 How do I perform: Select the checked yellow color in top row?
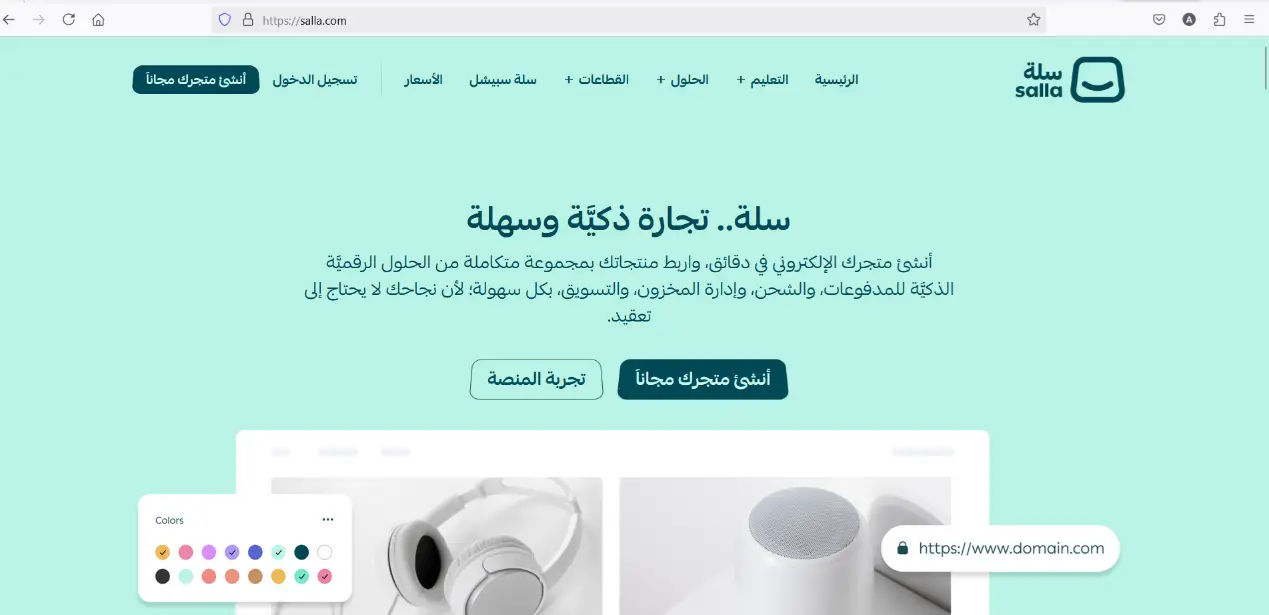(162, 552)
